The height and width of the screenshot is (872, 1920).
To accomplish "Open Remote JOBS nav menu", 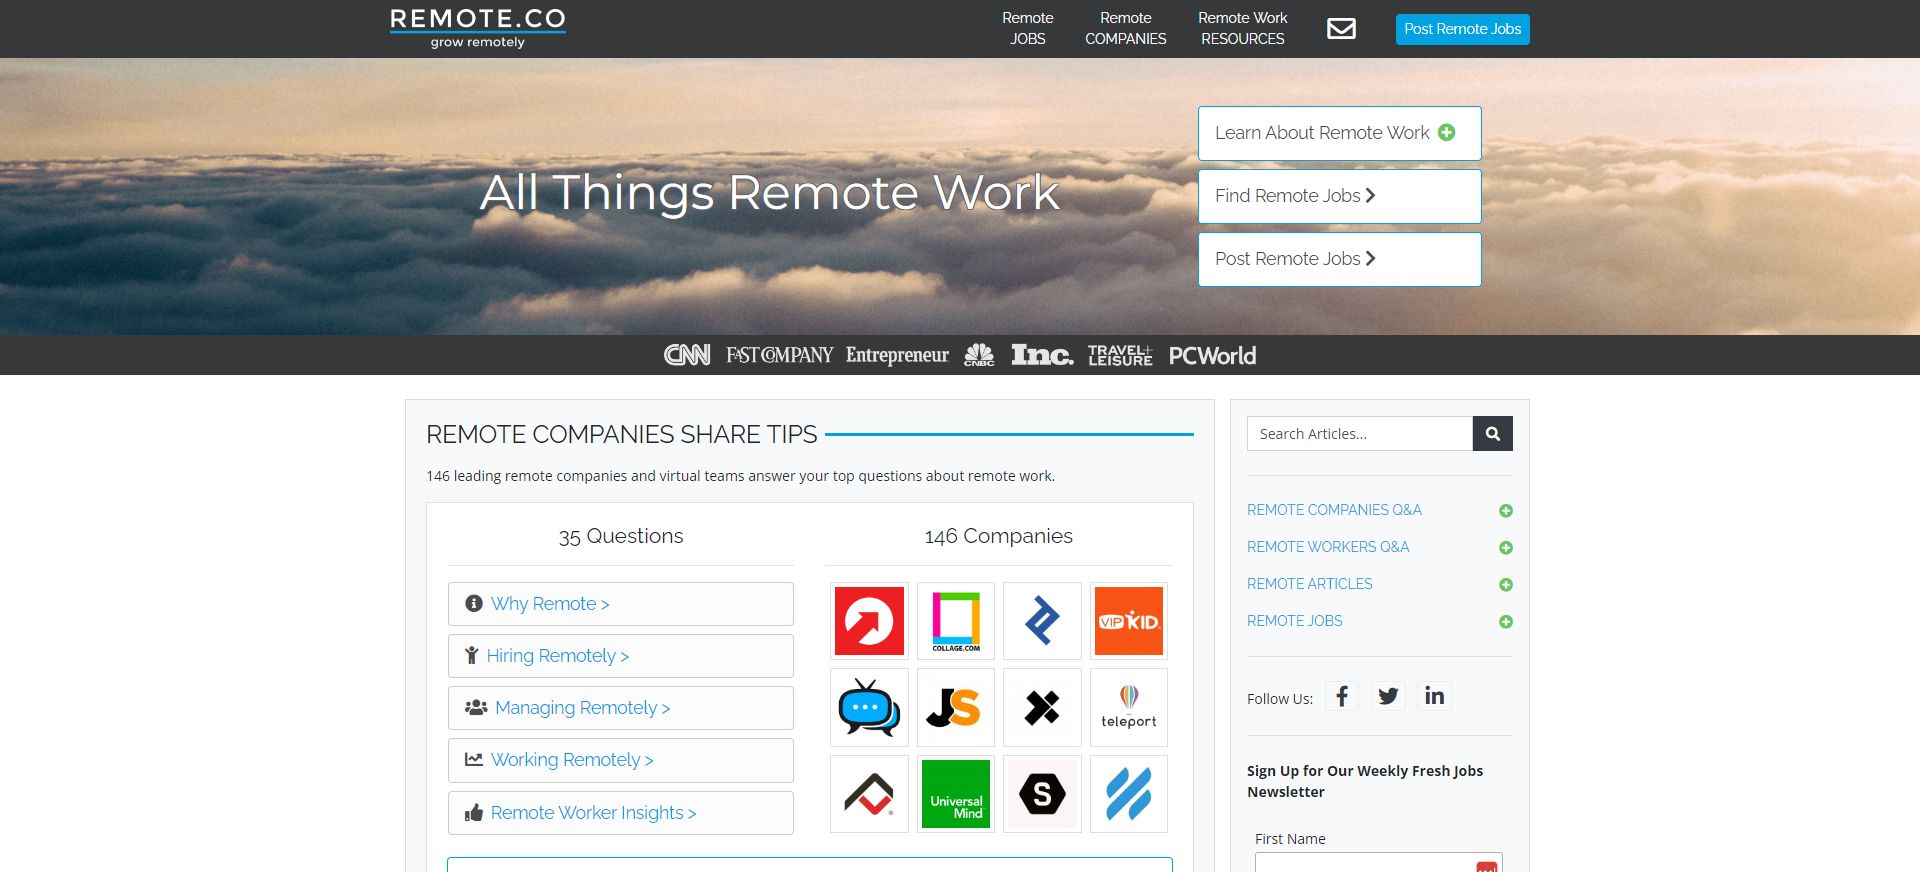I will pos(1028,28).
